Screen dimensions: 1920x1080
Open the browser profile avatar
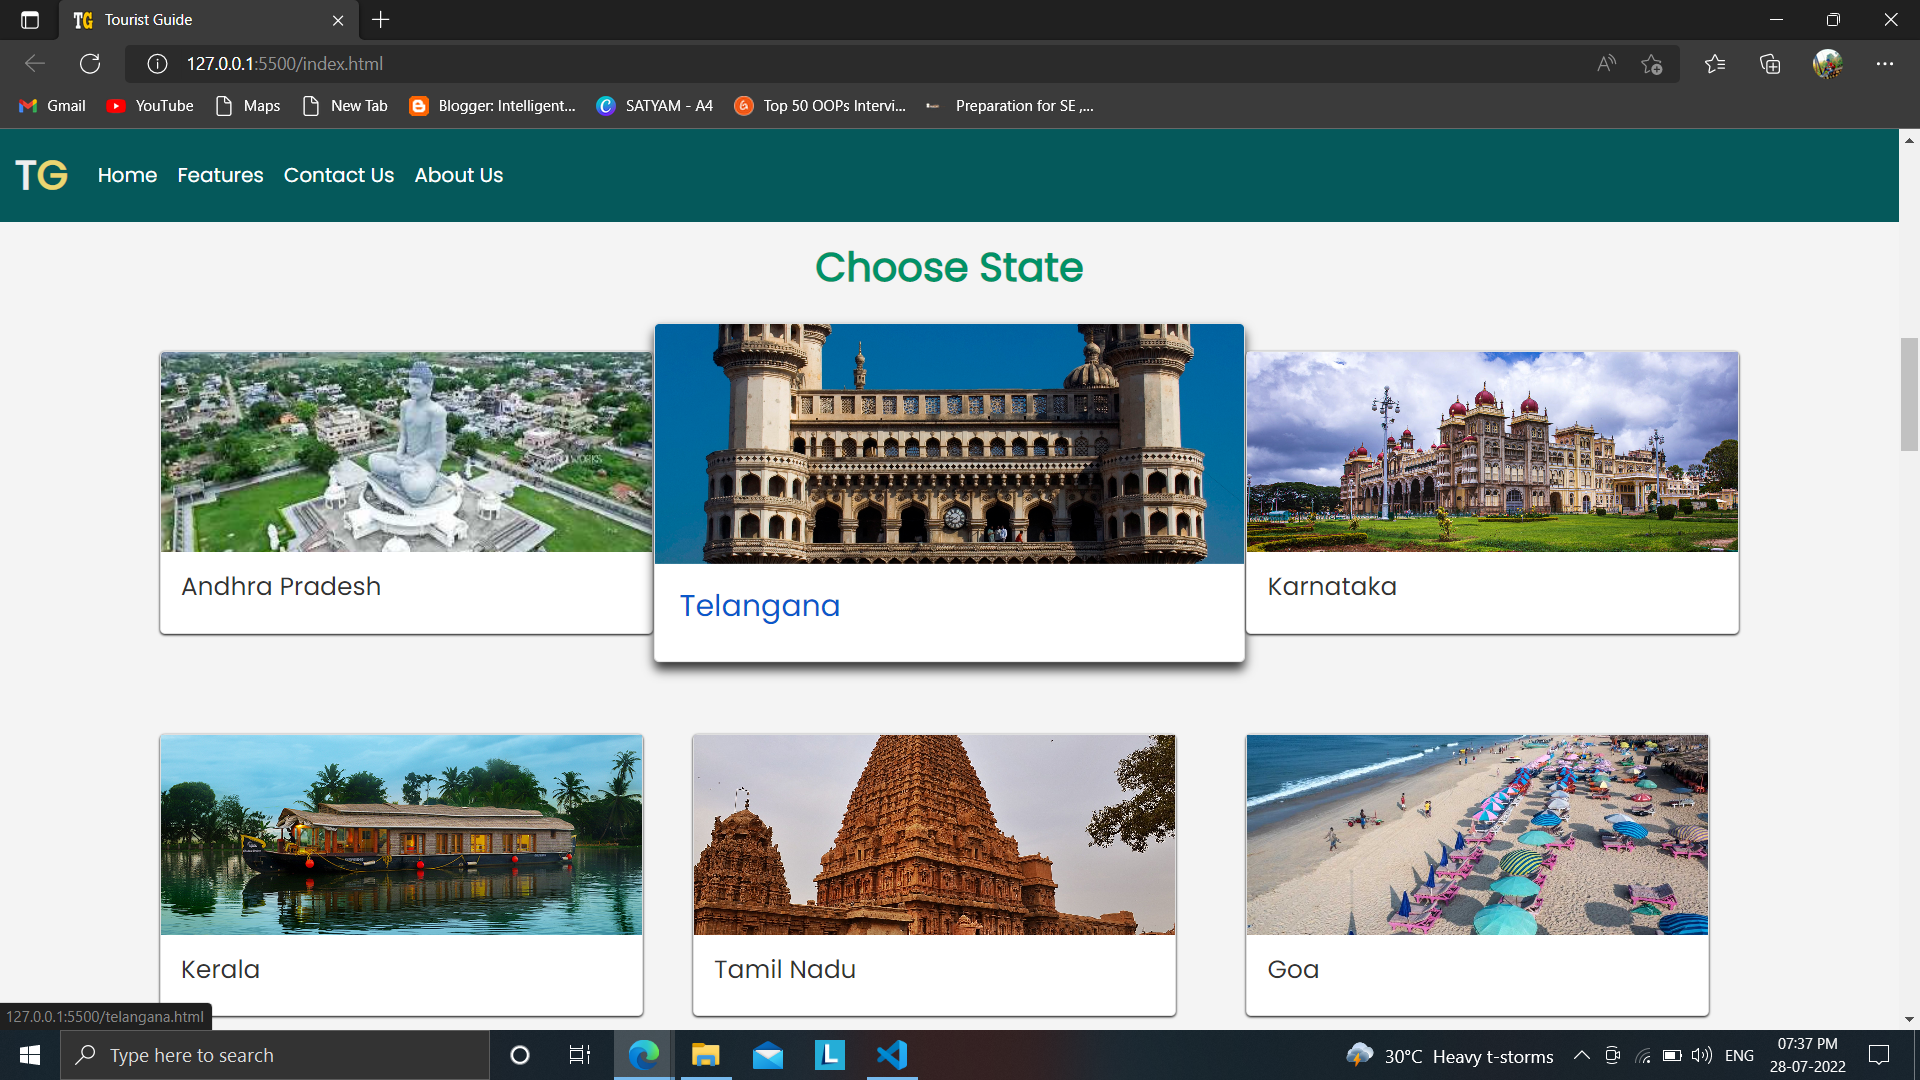(1828, 63)
